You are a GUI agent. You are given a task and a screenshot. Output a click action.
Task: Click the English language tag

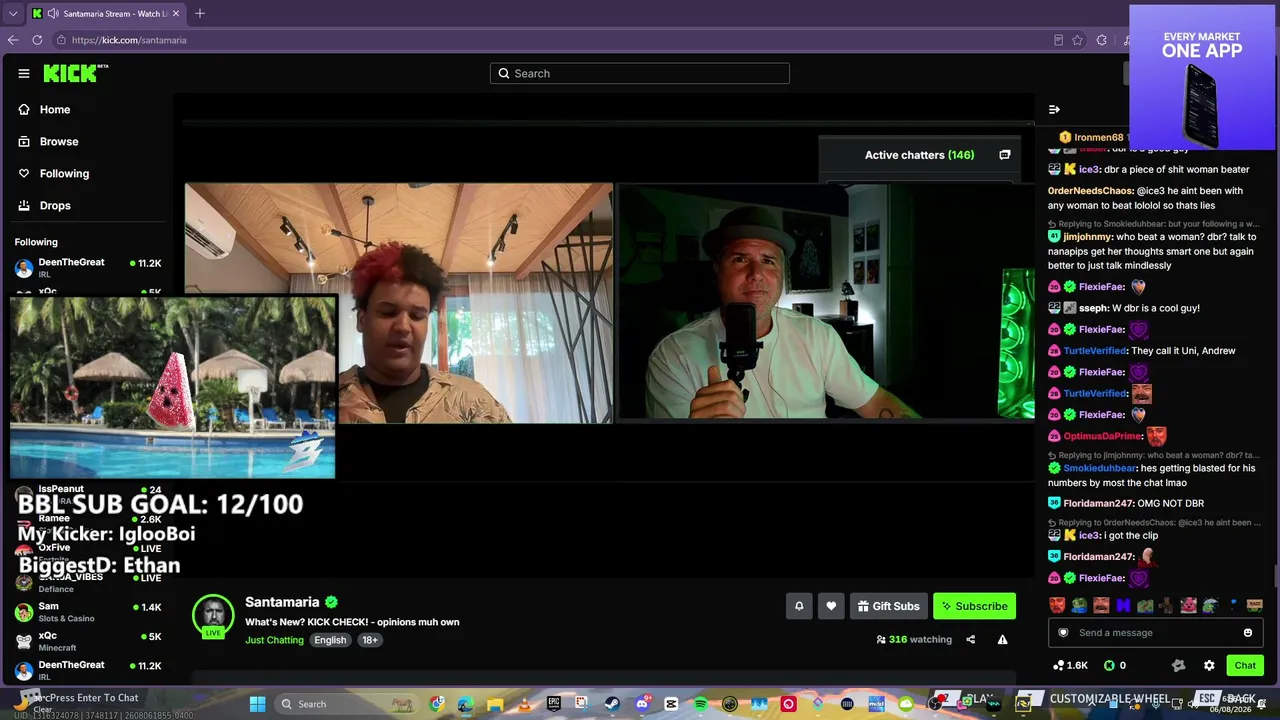(x=330, y=640)
